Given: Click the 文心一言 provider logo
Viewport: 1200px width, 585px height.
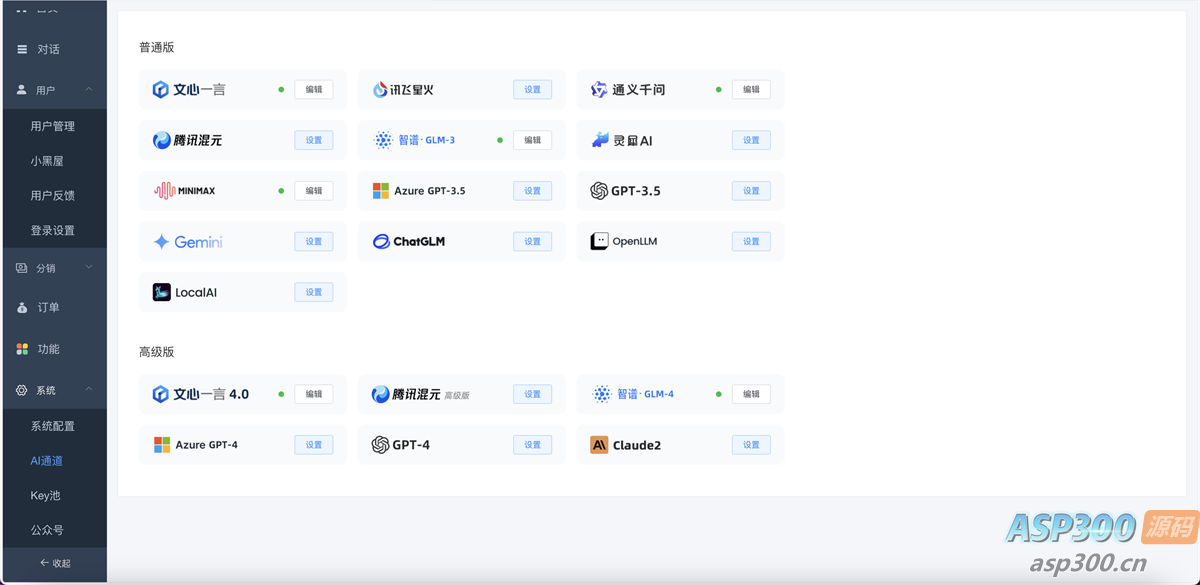Looking at the screenshot, I should pos(160,89).
